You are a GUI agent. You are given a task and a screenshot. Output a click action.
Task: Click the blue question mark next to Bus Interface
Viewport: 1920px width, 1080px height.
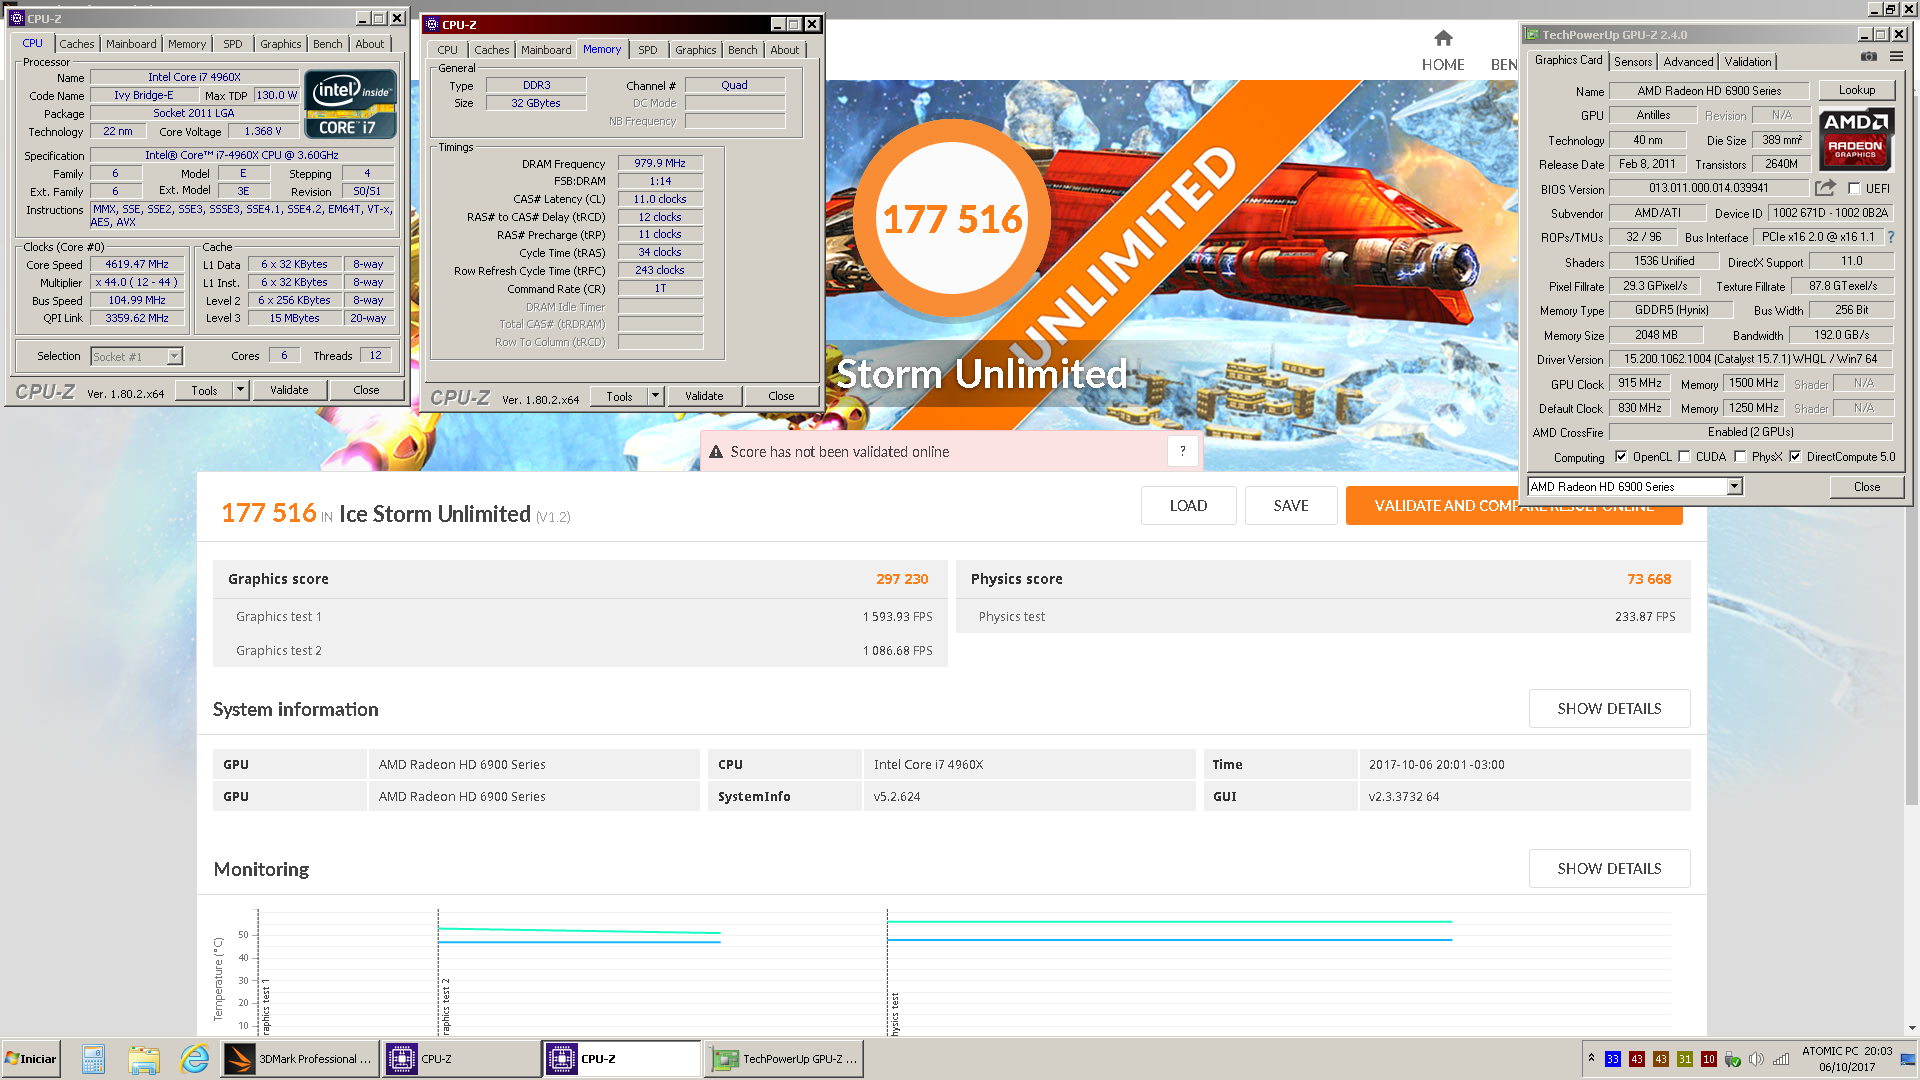[x=1891, y=237]
